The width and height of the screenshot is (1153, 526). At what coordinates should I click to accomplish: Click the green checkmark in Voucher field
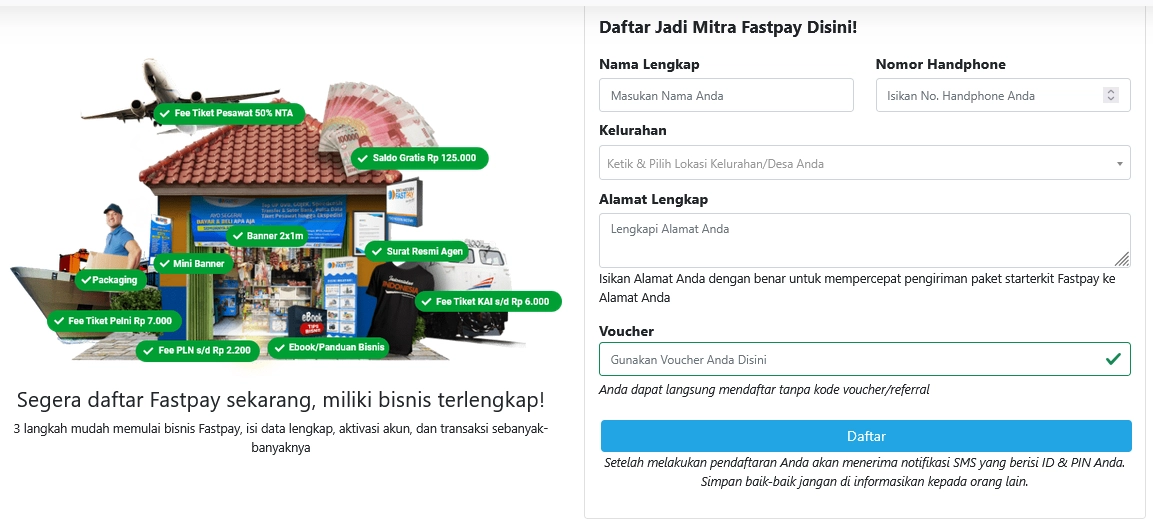click(x=1113, y=359)
